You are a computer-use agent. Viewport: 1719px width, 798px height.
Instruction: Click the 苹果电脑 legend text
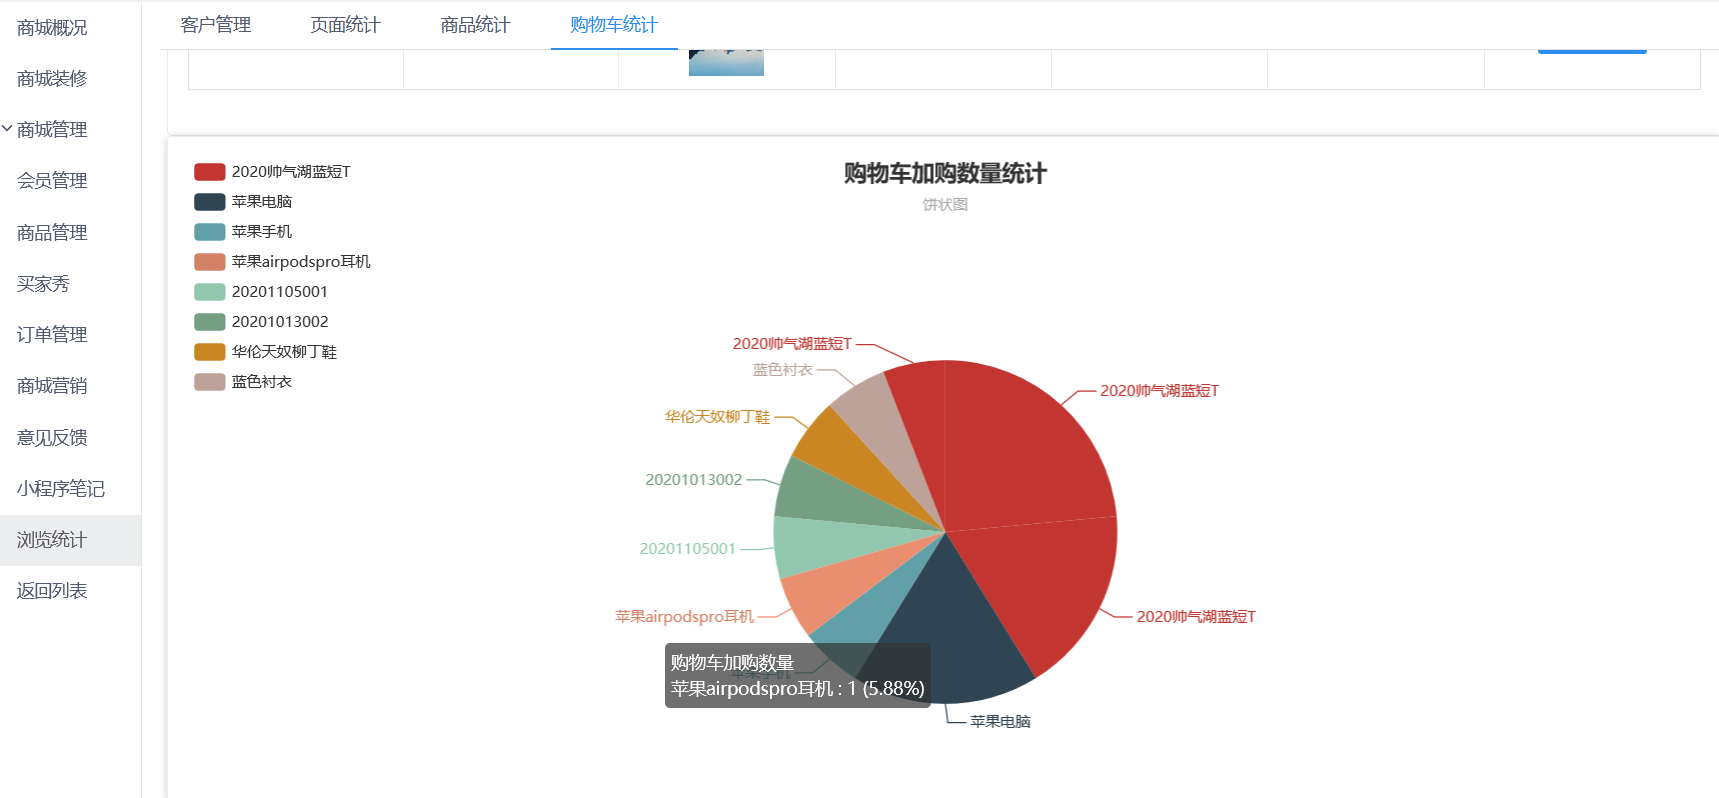(x=262, y=202)
